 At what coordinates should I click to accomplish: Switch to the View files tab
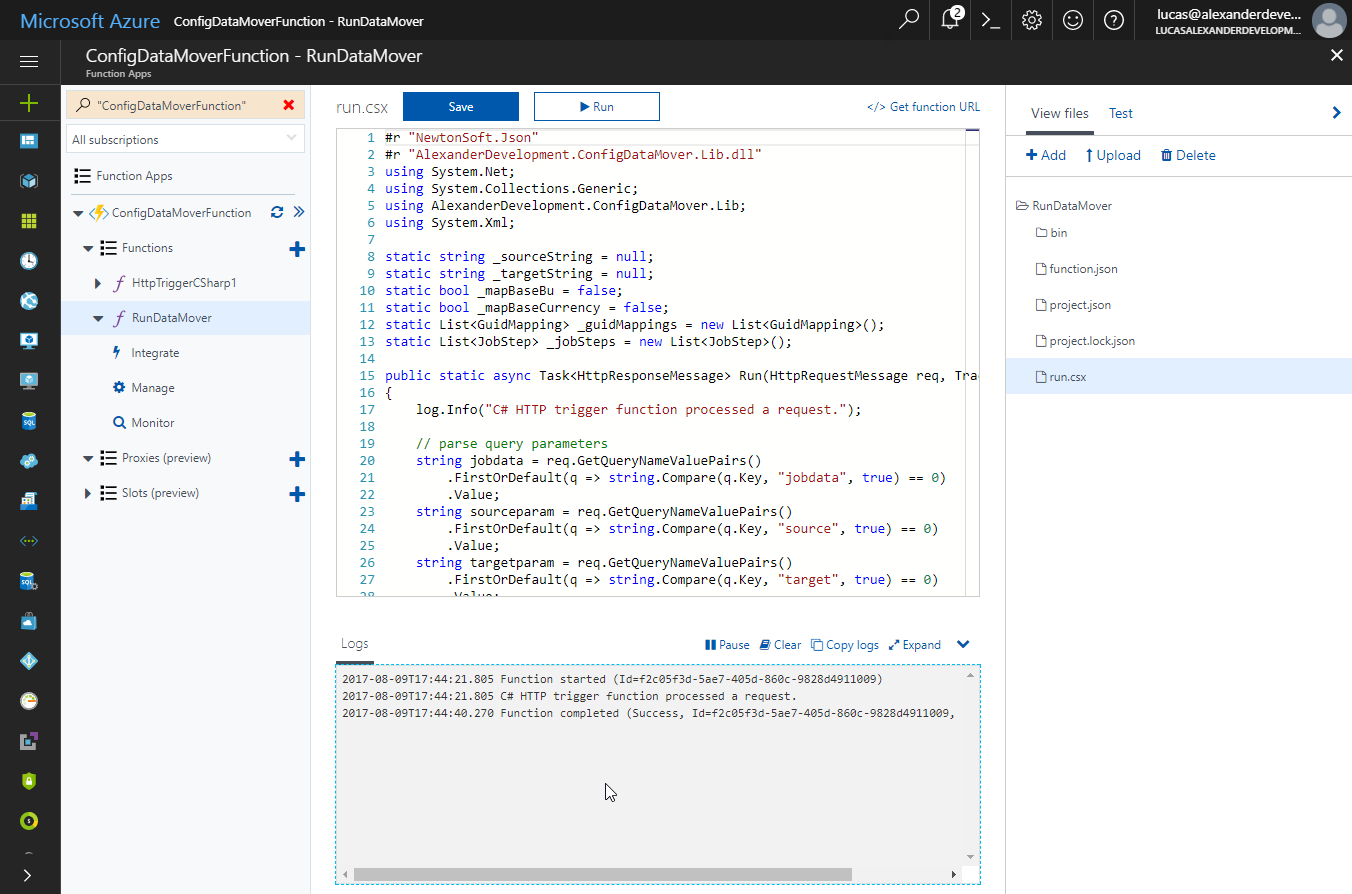1060,113
